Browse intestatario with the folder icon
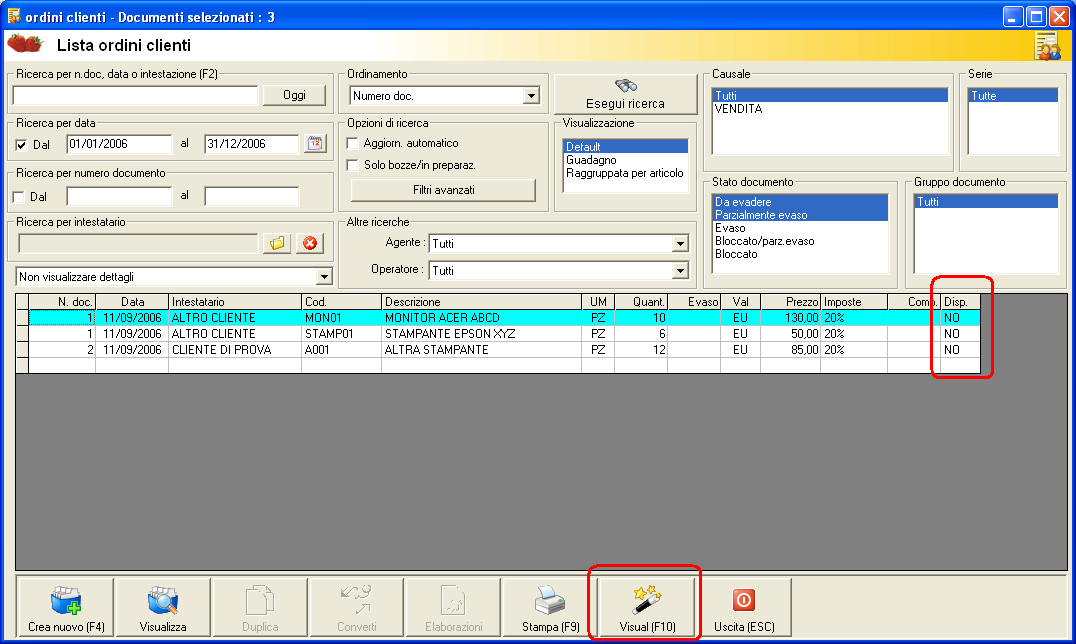Viewport: 1076px width, 644px height. click(277, 243)
